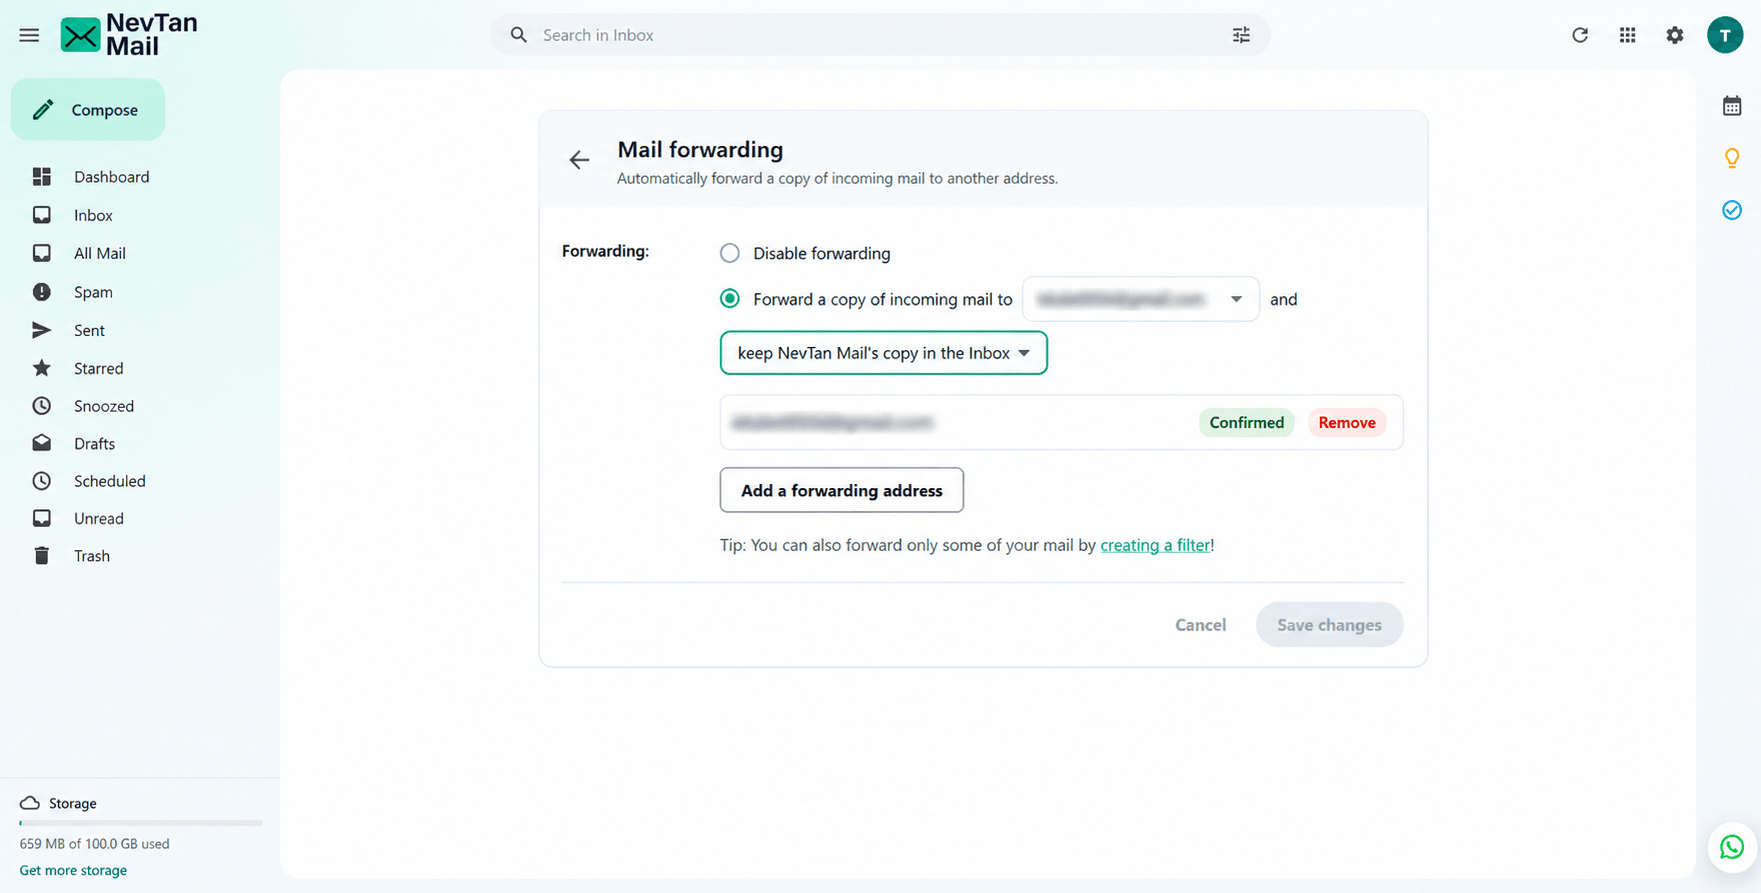Open the hamburger main menu
The width and height of the screenshot is (1761, 893).
click(x=29, y=35)
